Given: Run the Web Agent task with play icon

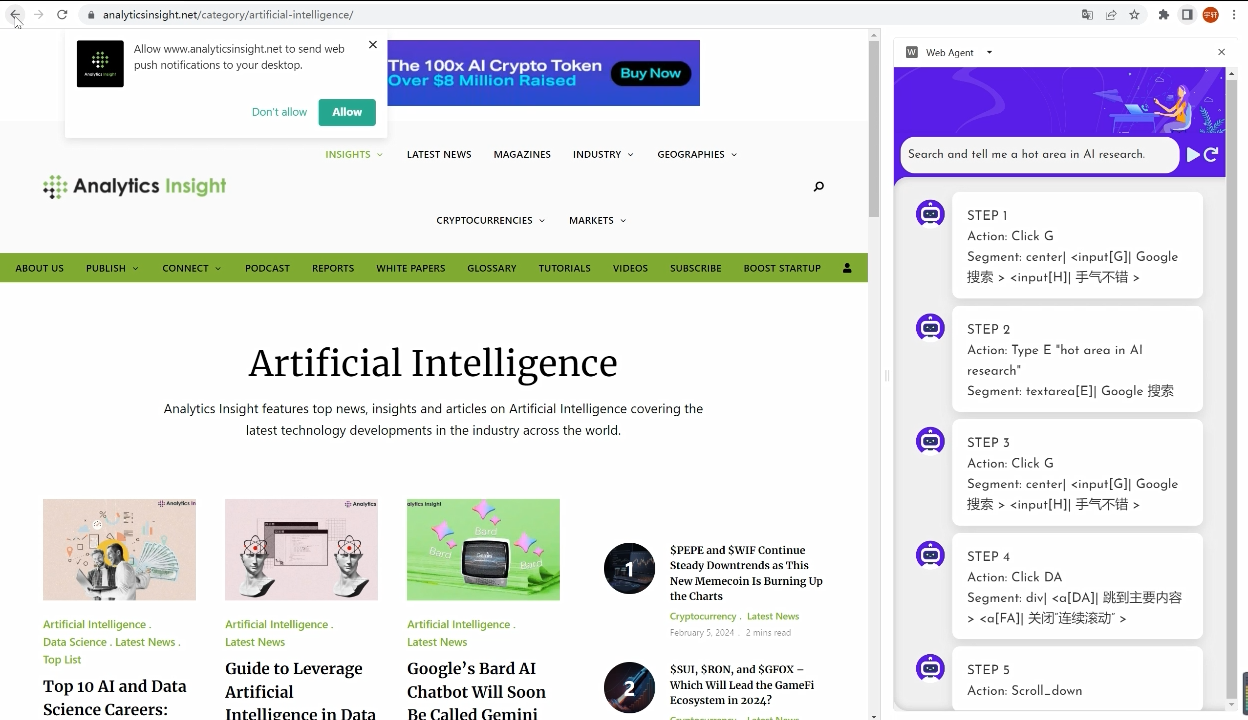Looking at the screenshot, I should [1193, 155].
